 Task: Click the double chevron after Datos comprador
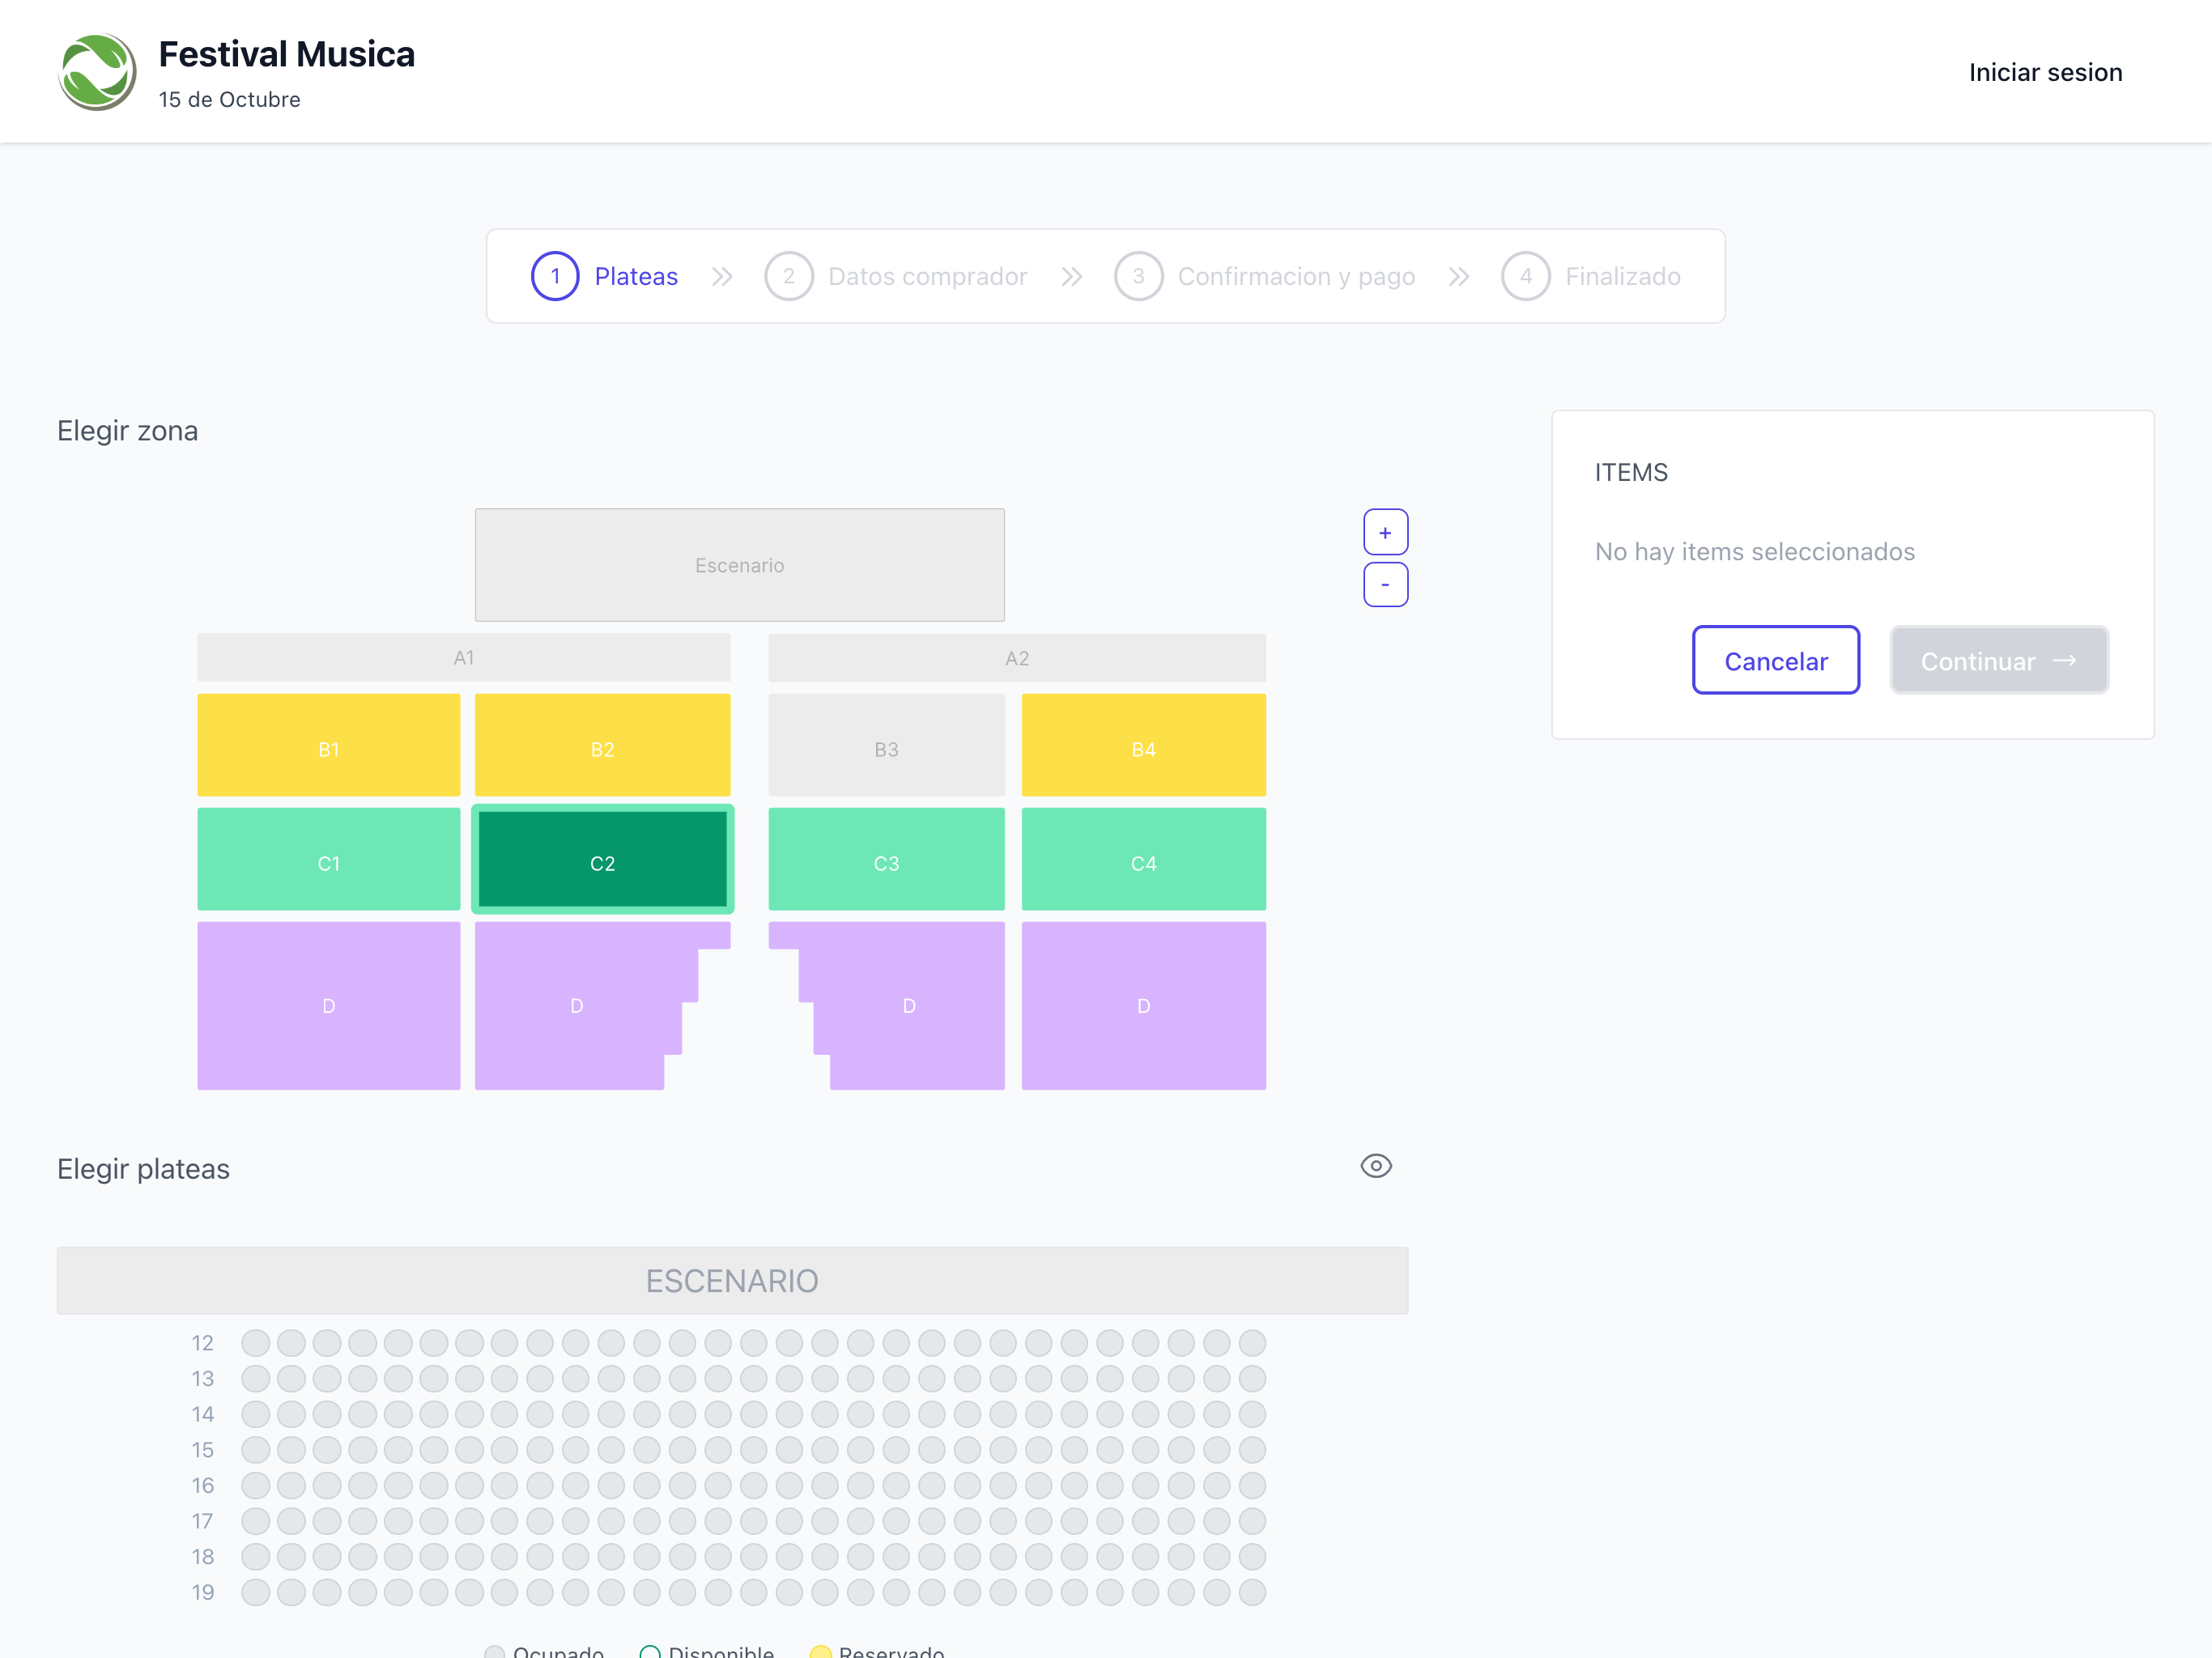pos(1071,276)
